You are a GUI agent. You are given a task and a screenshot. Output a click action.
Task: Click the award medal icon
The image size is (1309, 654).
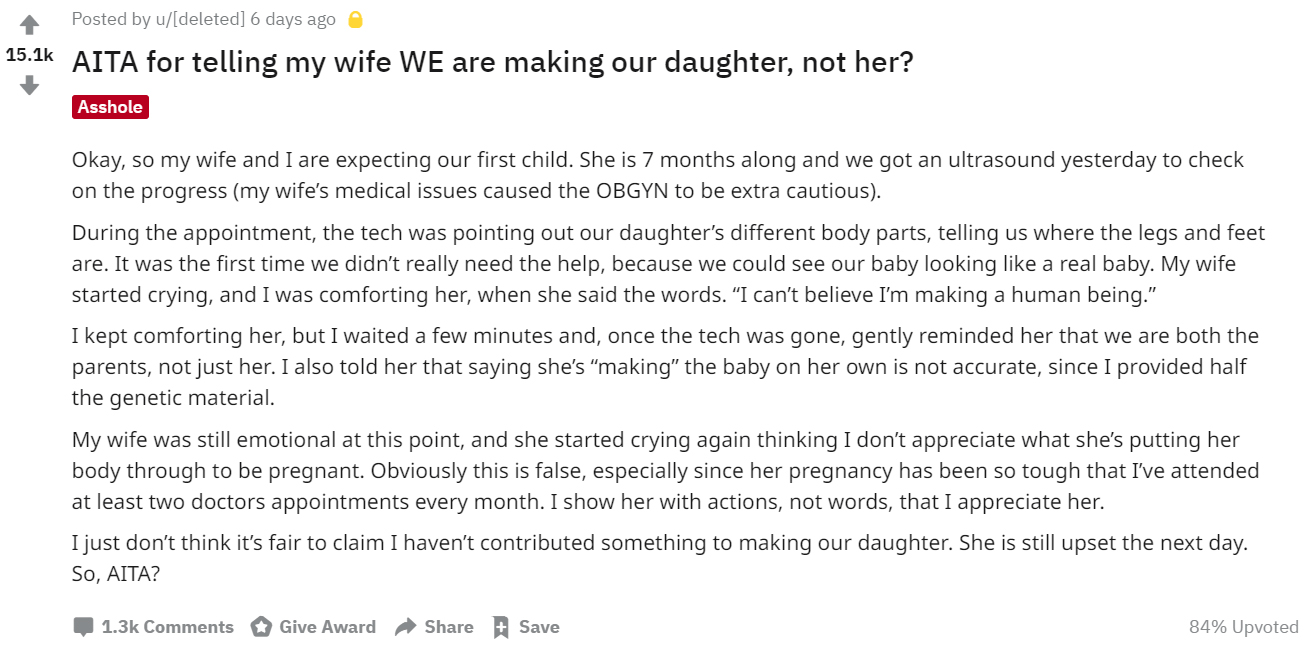pyautogui.click(x=261, y=627)
